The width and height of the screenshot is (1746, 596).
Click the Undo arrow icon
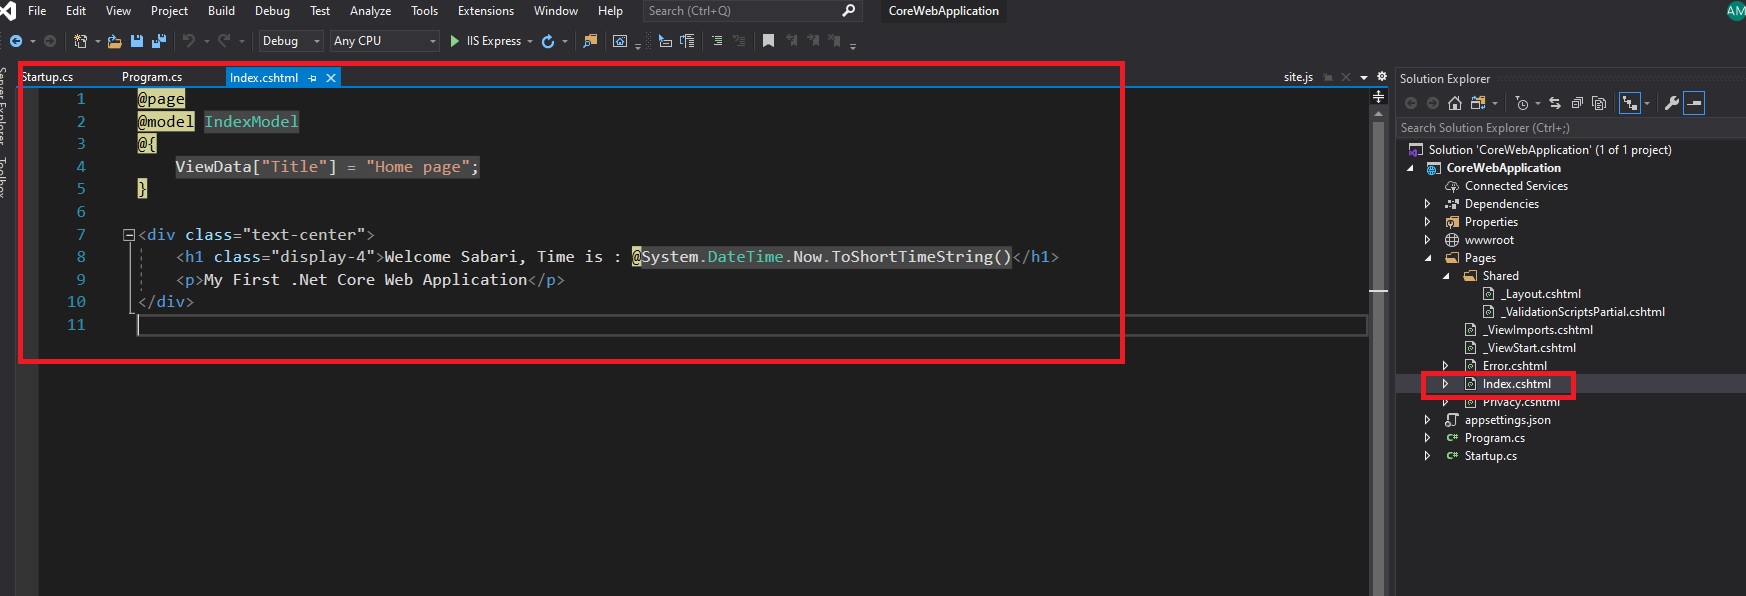[x=188, y=41]
